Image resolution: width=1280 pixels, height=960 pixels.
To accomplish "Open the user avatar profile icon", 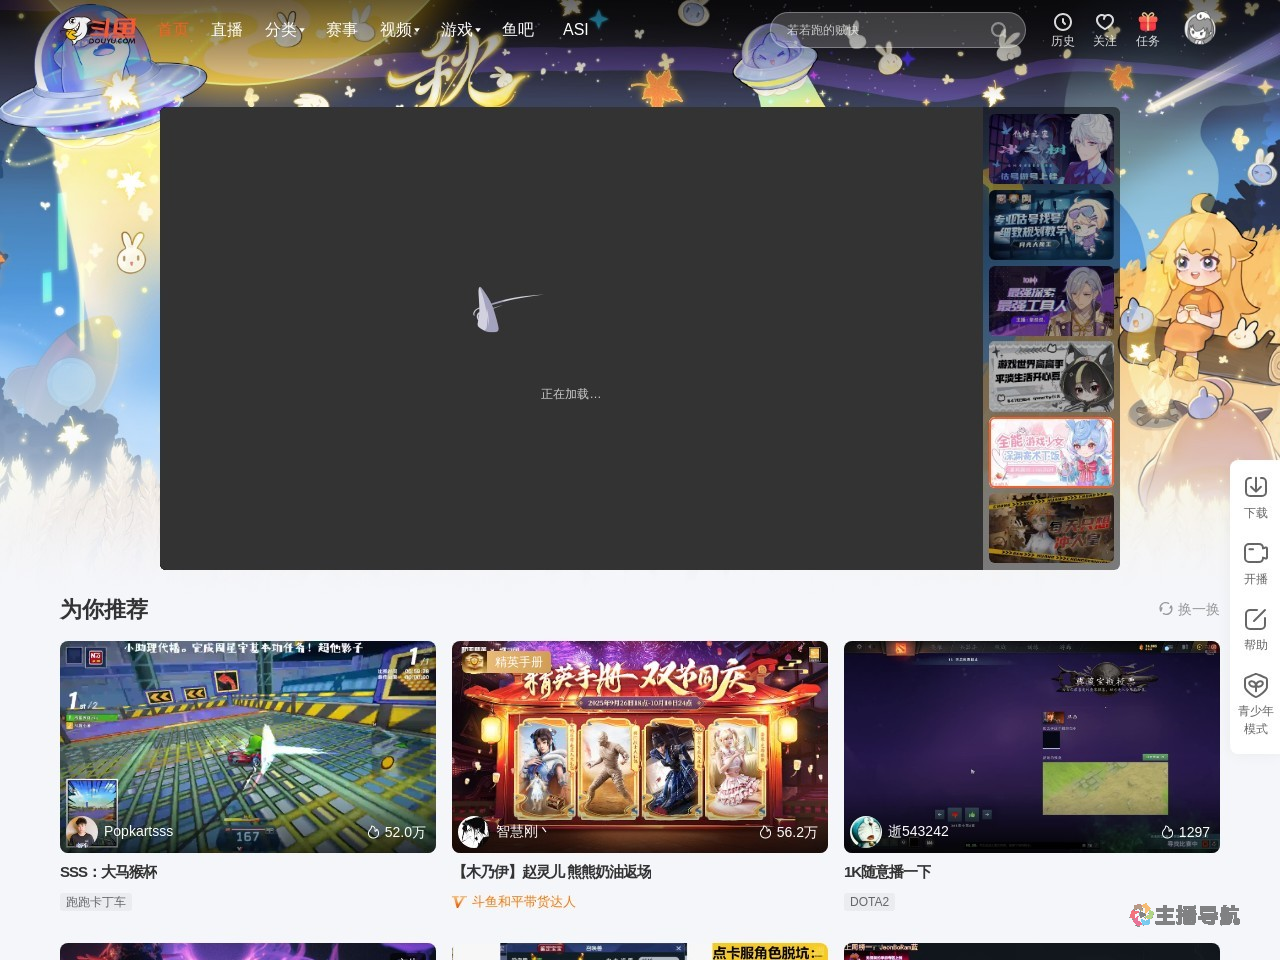I will click(x=1199, y=29).
